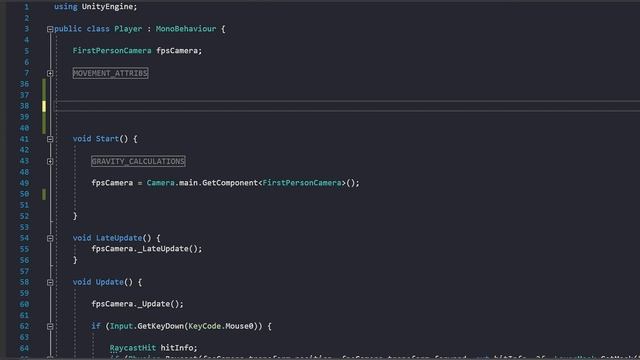Click the class name 'Player'

point(128,29)
